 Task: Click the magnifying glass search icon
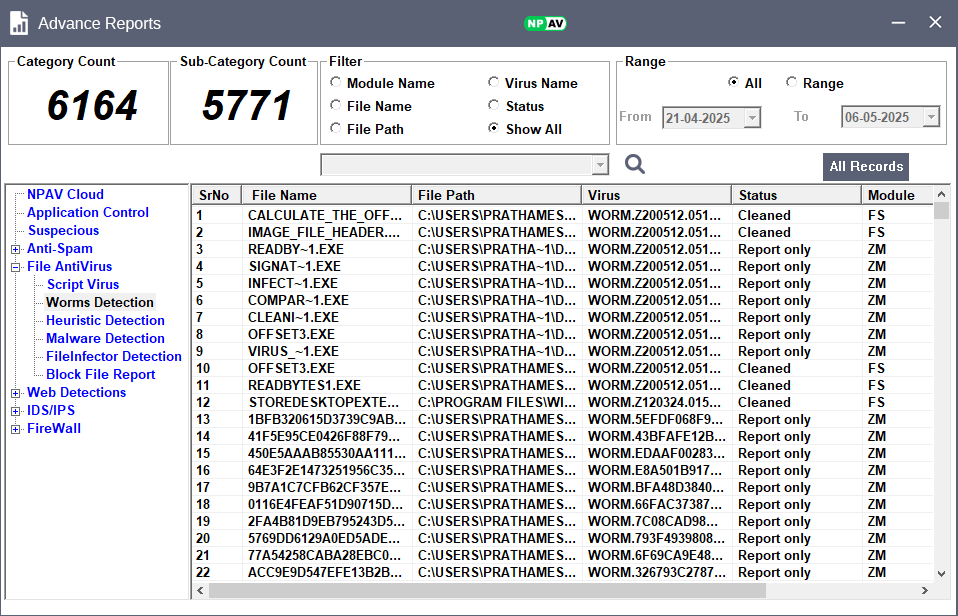click(635, 165)
